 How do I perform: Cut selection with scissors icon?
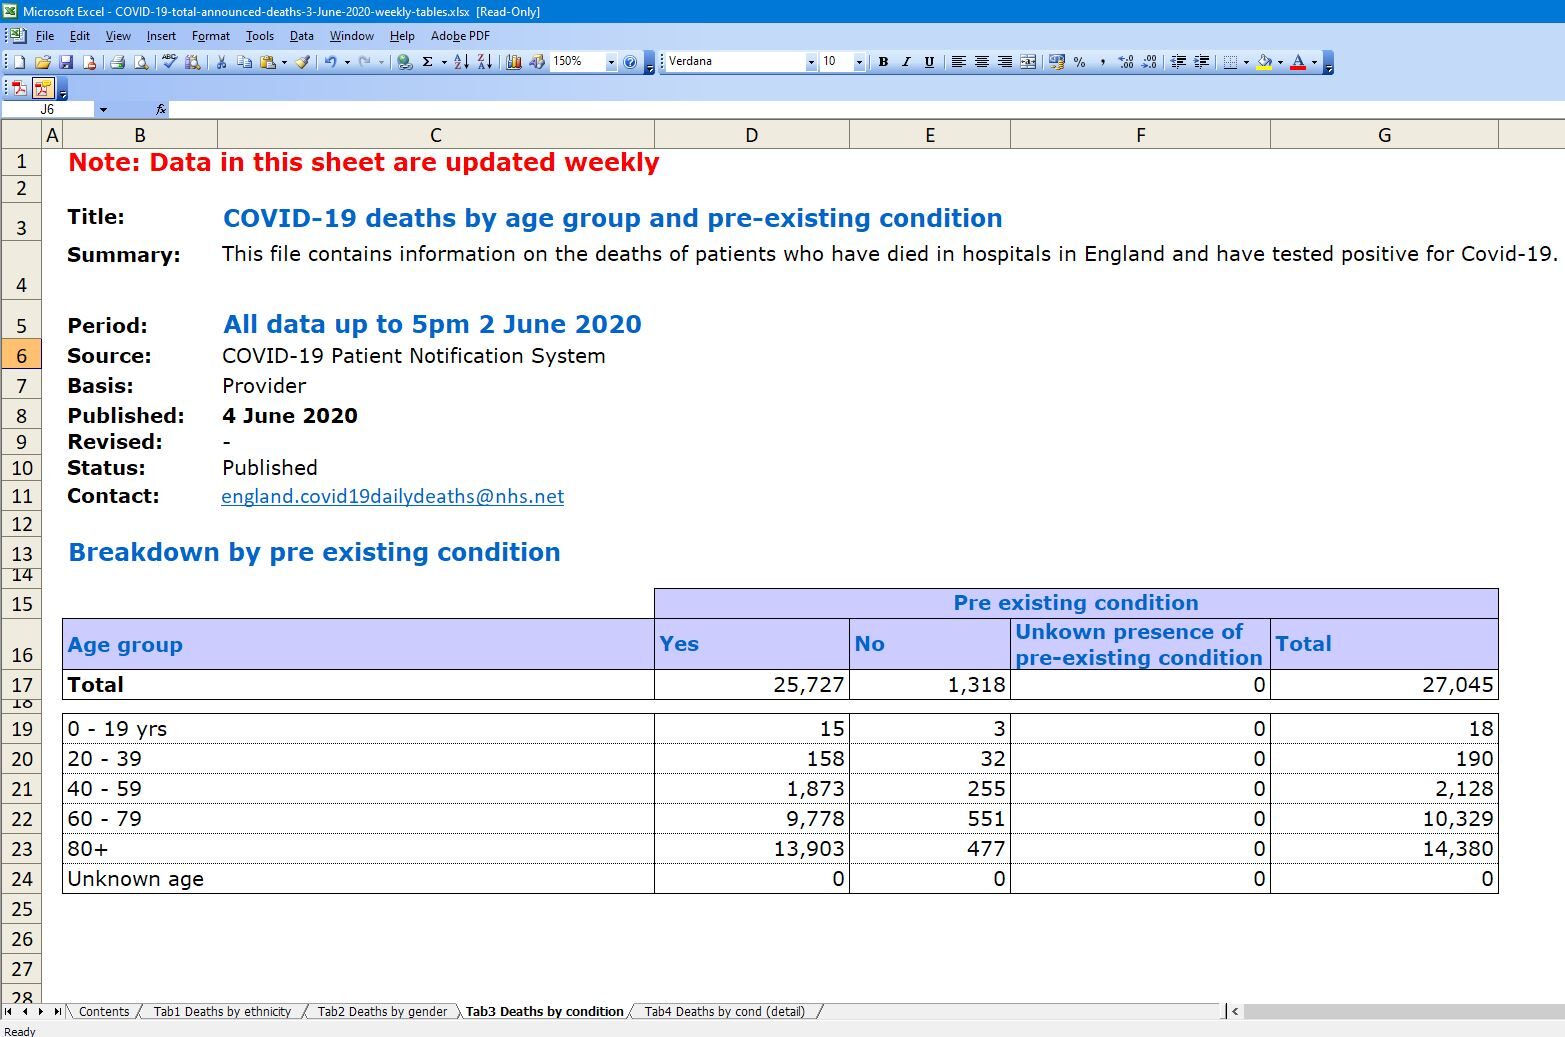pyautogui.click(x=221, y=62)
